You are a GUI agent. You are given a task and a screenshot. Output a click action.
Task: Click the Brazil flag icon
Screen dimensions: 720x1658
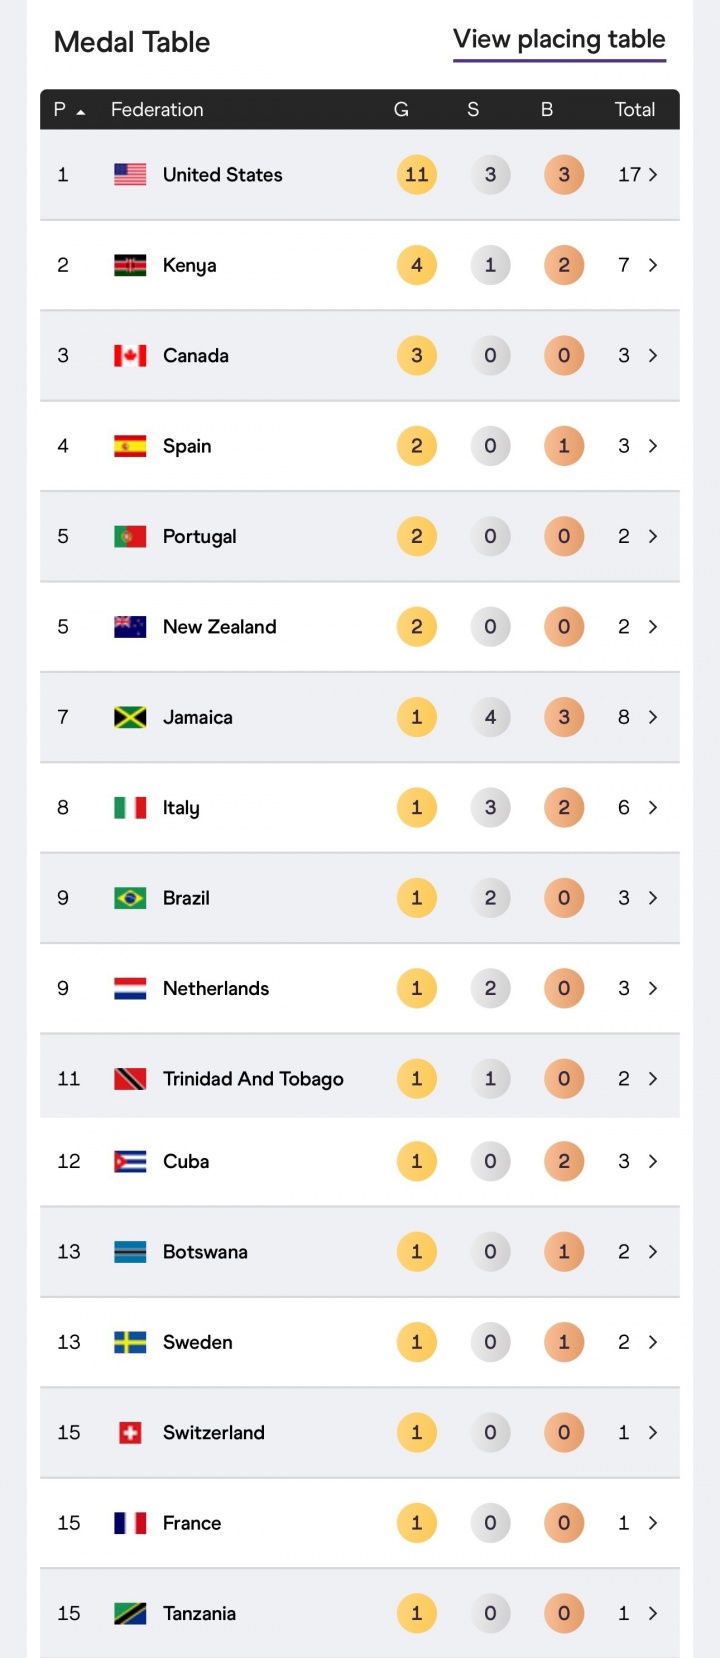point(130,898)
